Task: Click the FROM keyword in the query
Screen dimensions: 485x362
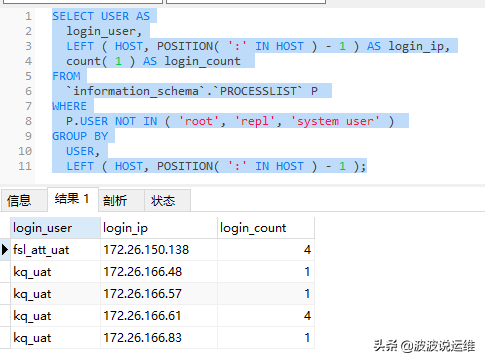Action: click(66, 76)
